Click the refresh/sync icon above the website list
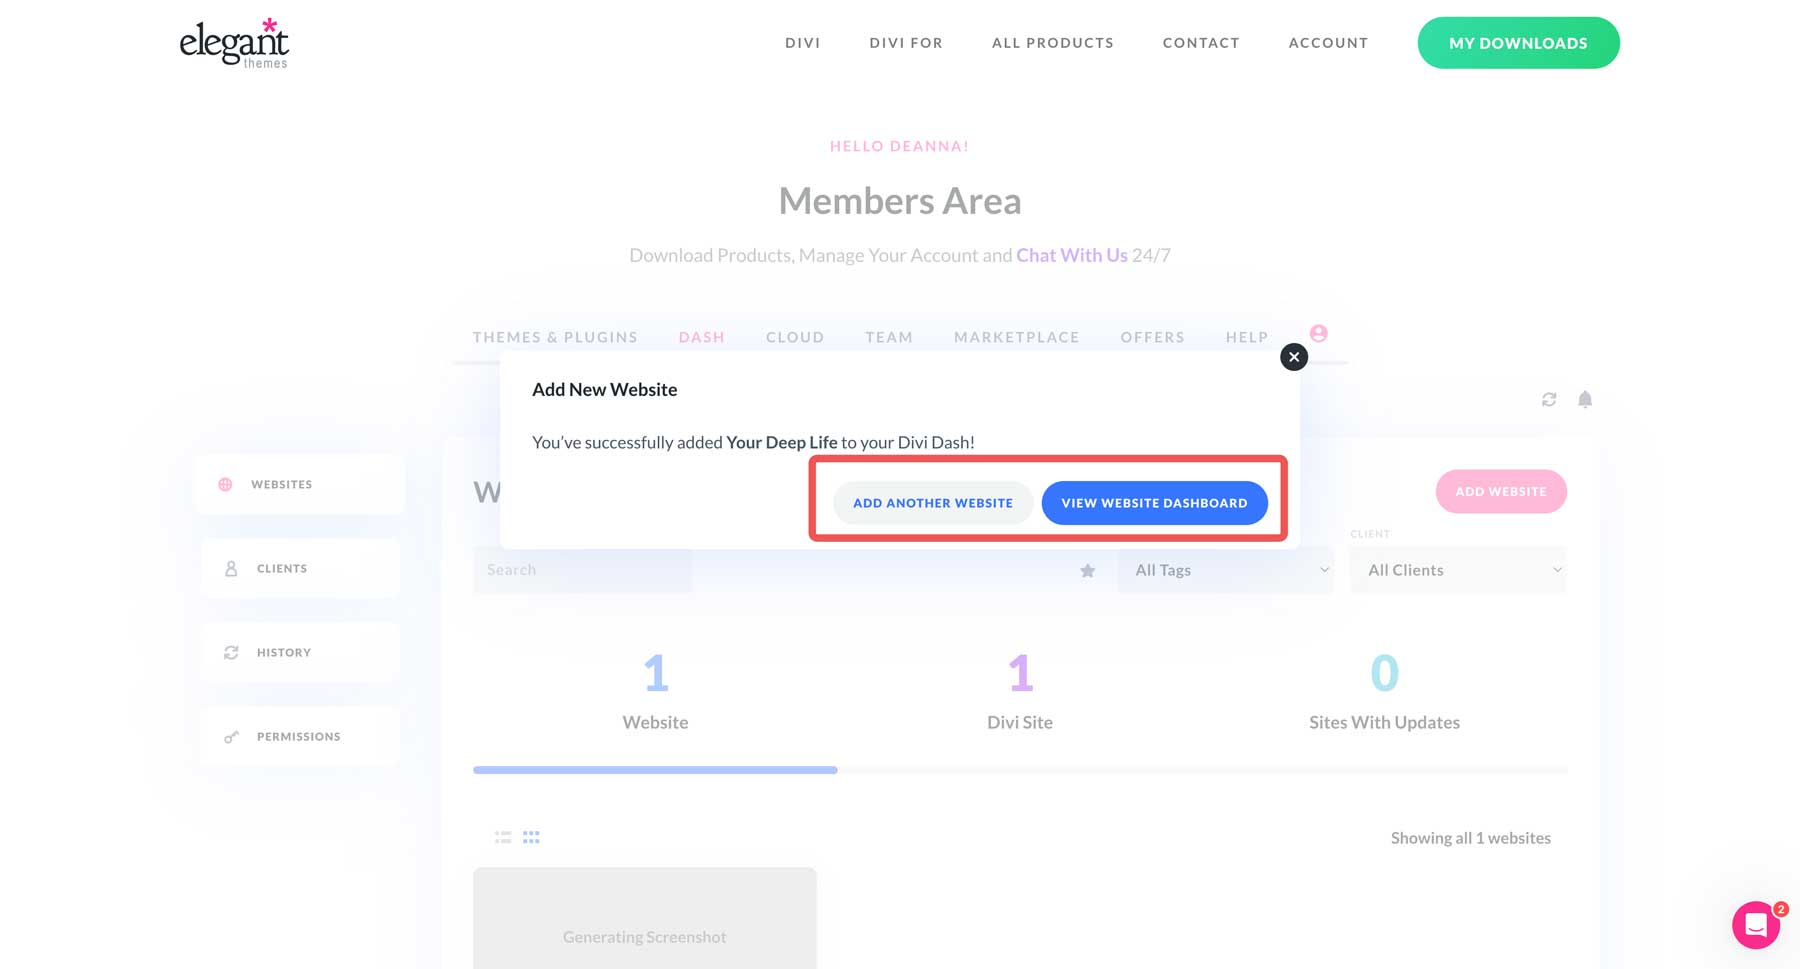 pyautogui.click(x=1549, y=399)
